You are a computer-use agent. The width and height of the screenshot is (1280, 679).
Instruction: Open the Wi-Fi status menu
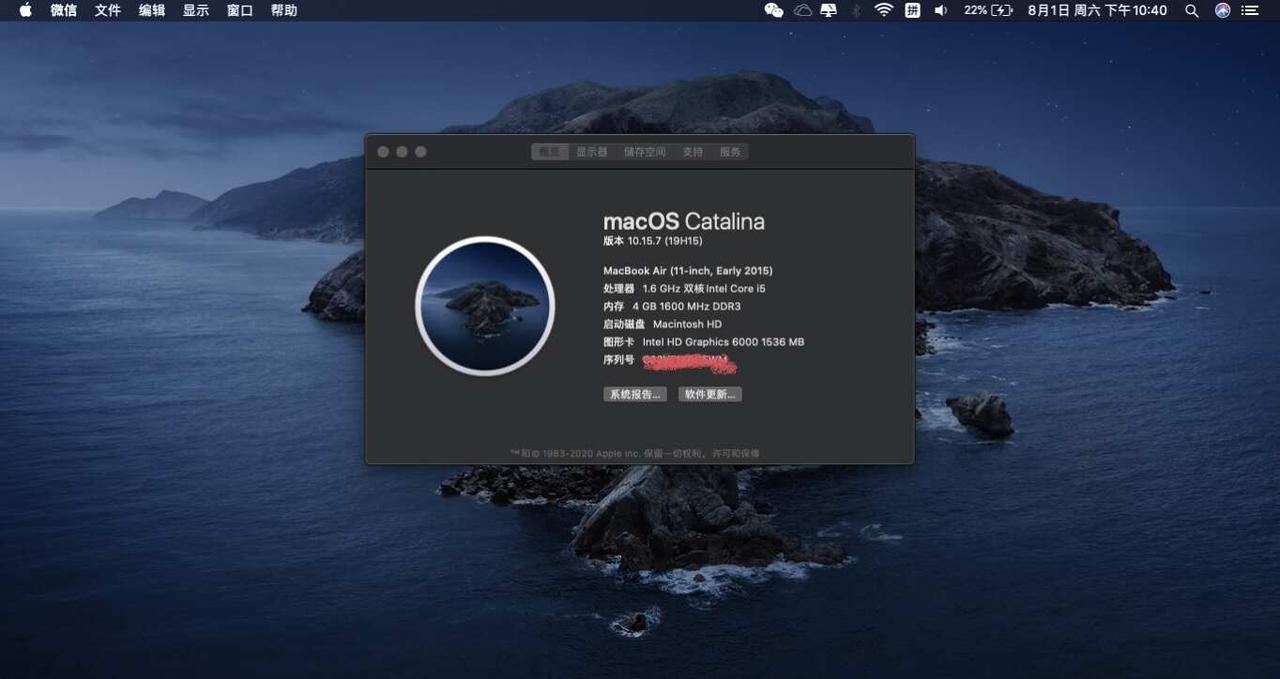pos(884,10)
